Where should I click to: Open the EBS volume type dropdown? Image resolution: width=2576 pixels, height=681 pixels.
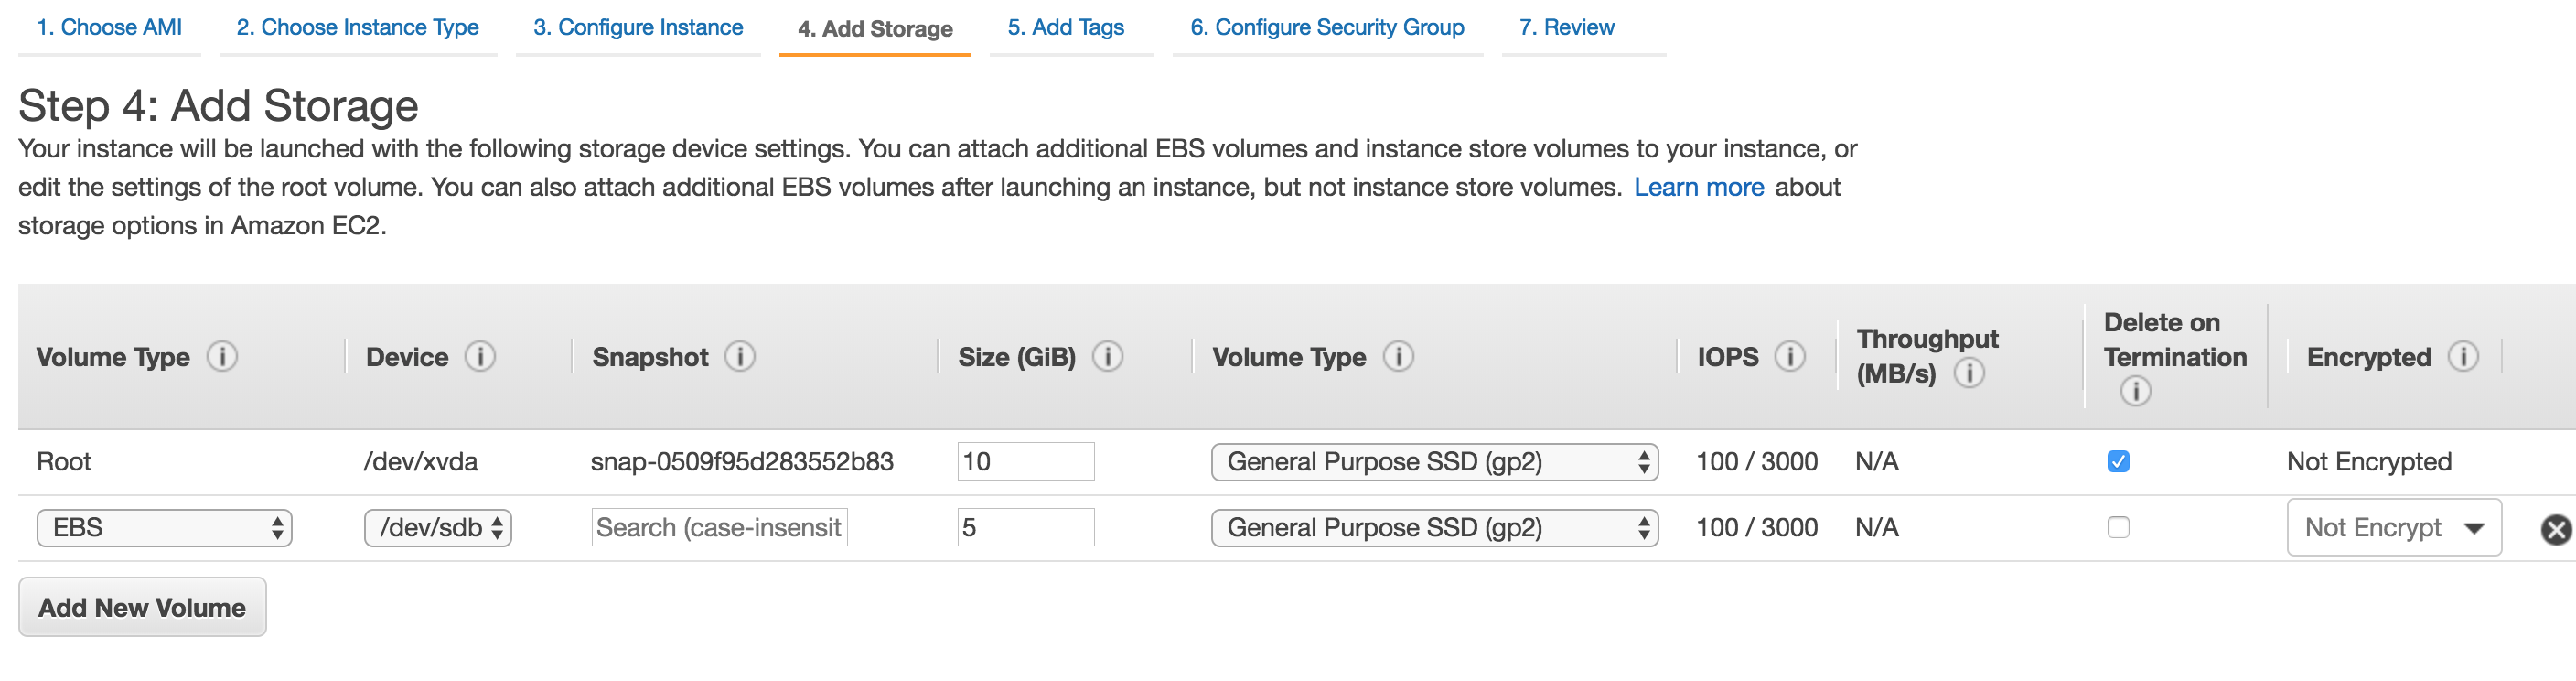point(164,528)
